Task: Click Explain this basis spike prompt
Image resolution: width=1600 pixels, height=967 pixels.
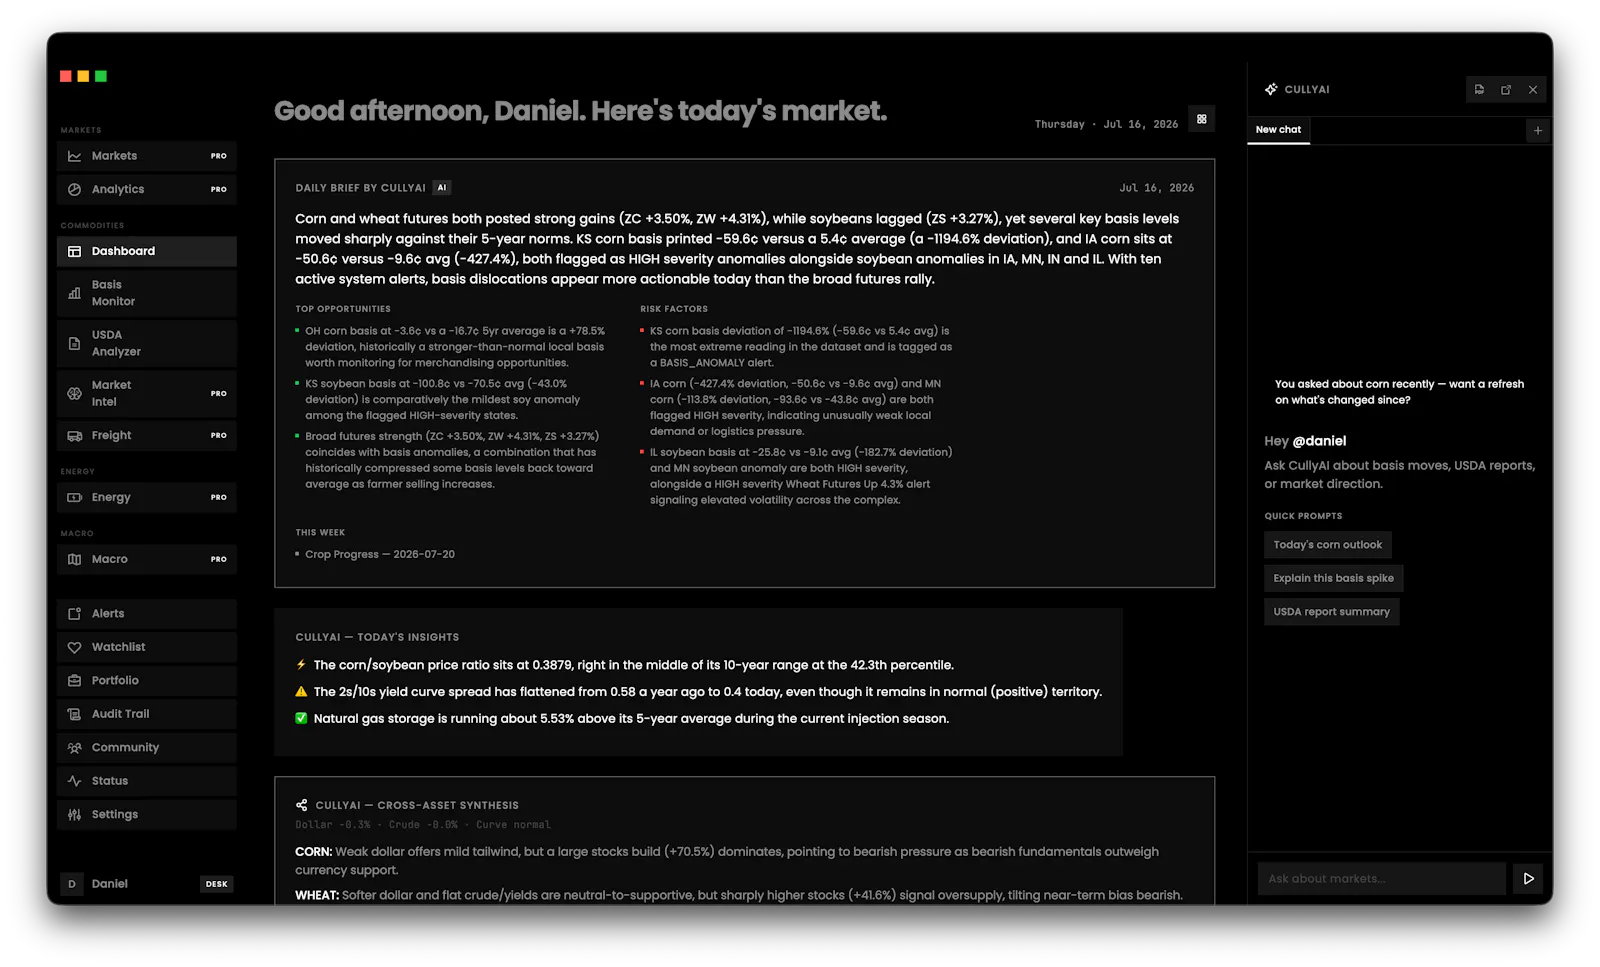Action: (1333, 578)
